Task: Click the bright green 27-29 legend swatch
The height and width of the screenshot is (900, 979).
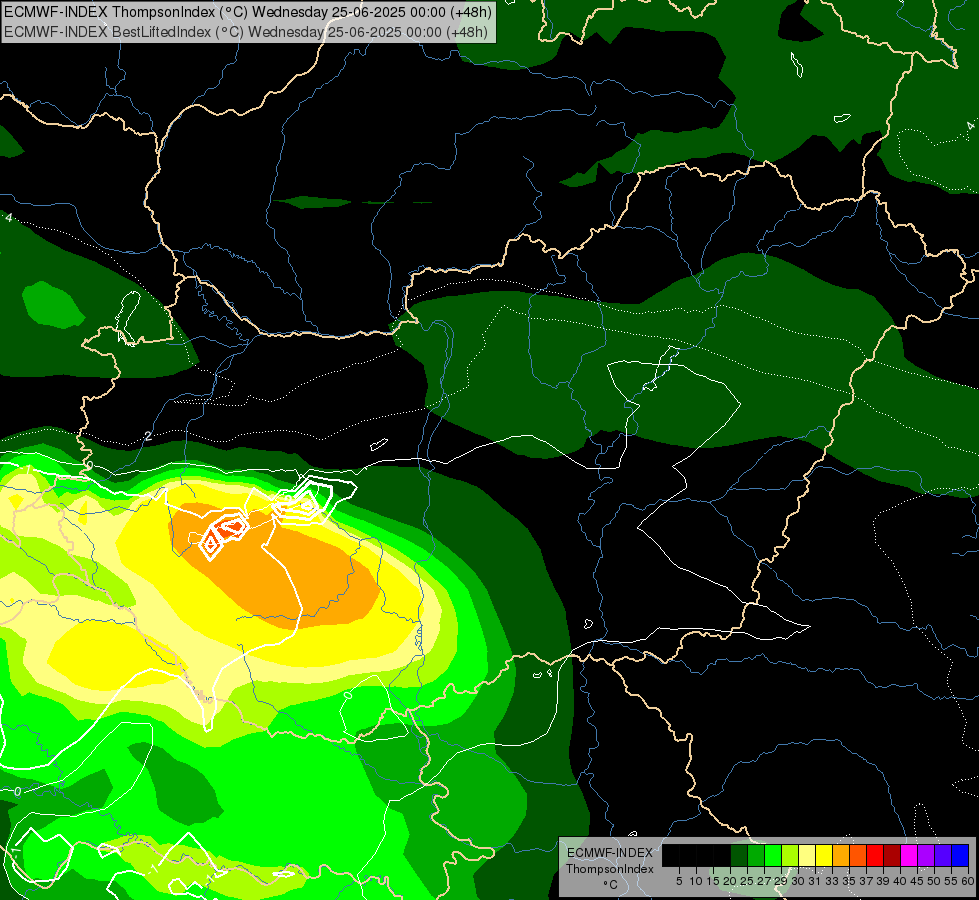Action: coord(773,855)
